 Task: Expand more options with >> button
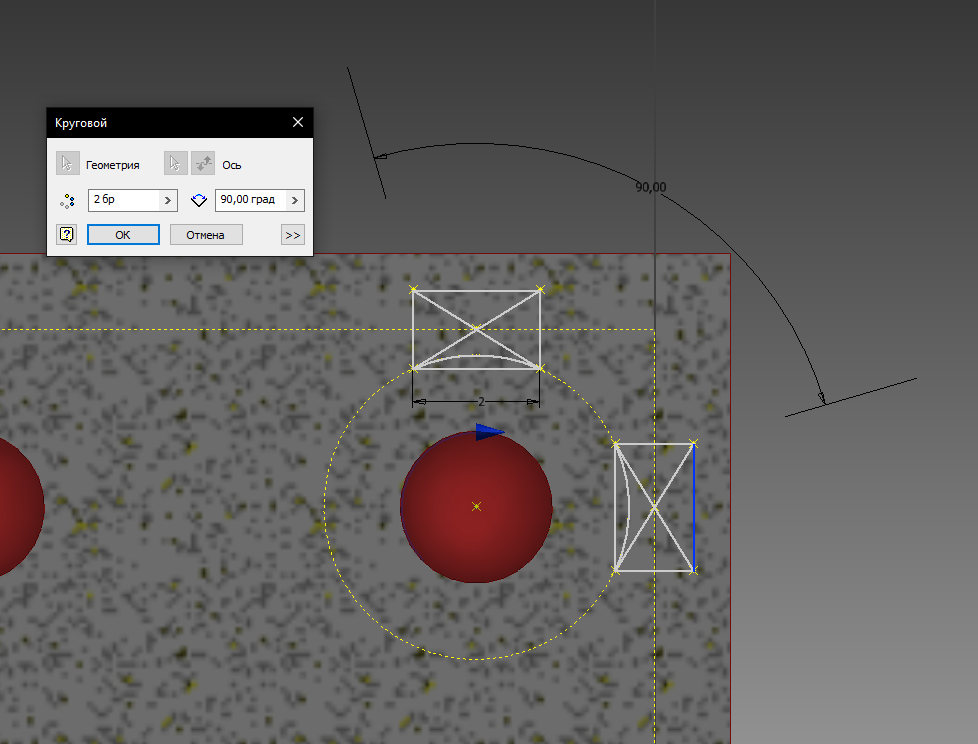tap(293, 235)
